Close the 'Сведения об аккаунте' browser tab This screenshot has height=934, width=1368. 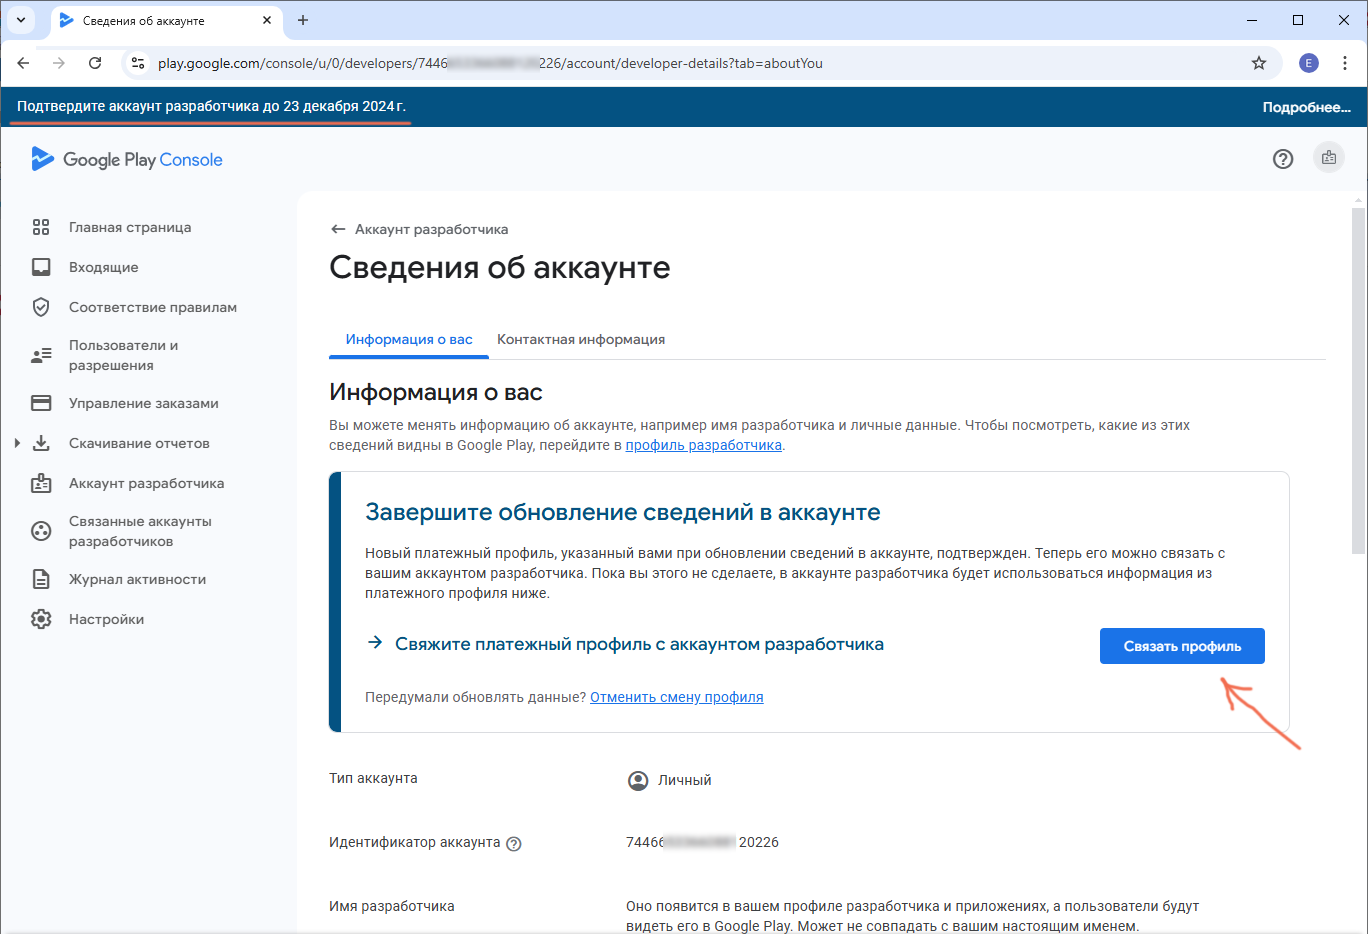point(267,20)
